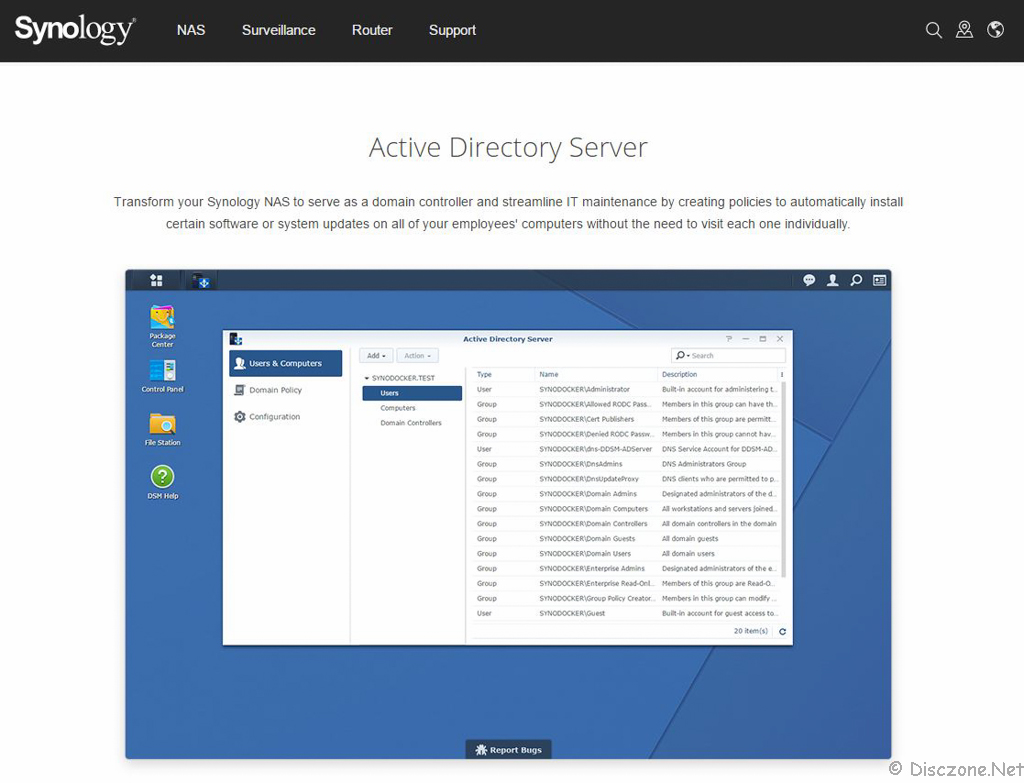Open the Router menu
The width and height of the screenshot is (1024, 783).
pos(372,30)
